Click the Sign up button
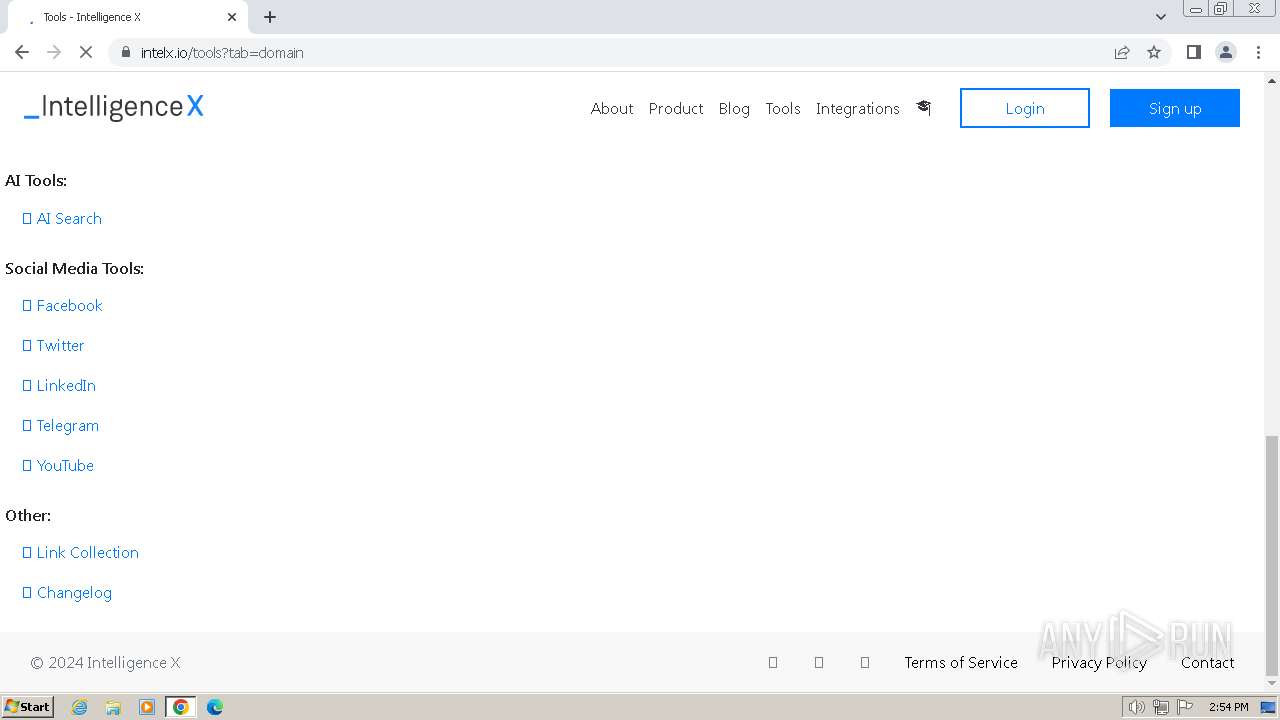The image size is (1280, 720). (x=1175, y=108)
